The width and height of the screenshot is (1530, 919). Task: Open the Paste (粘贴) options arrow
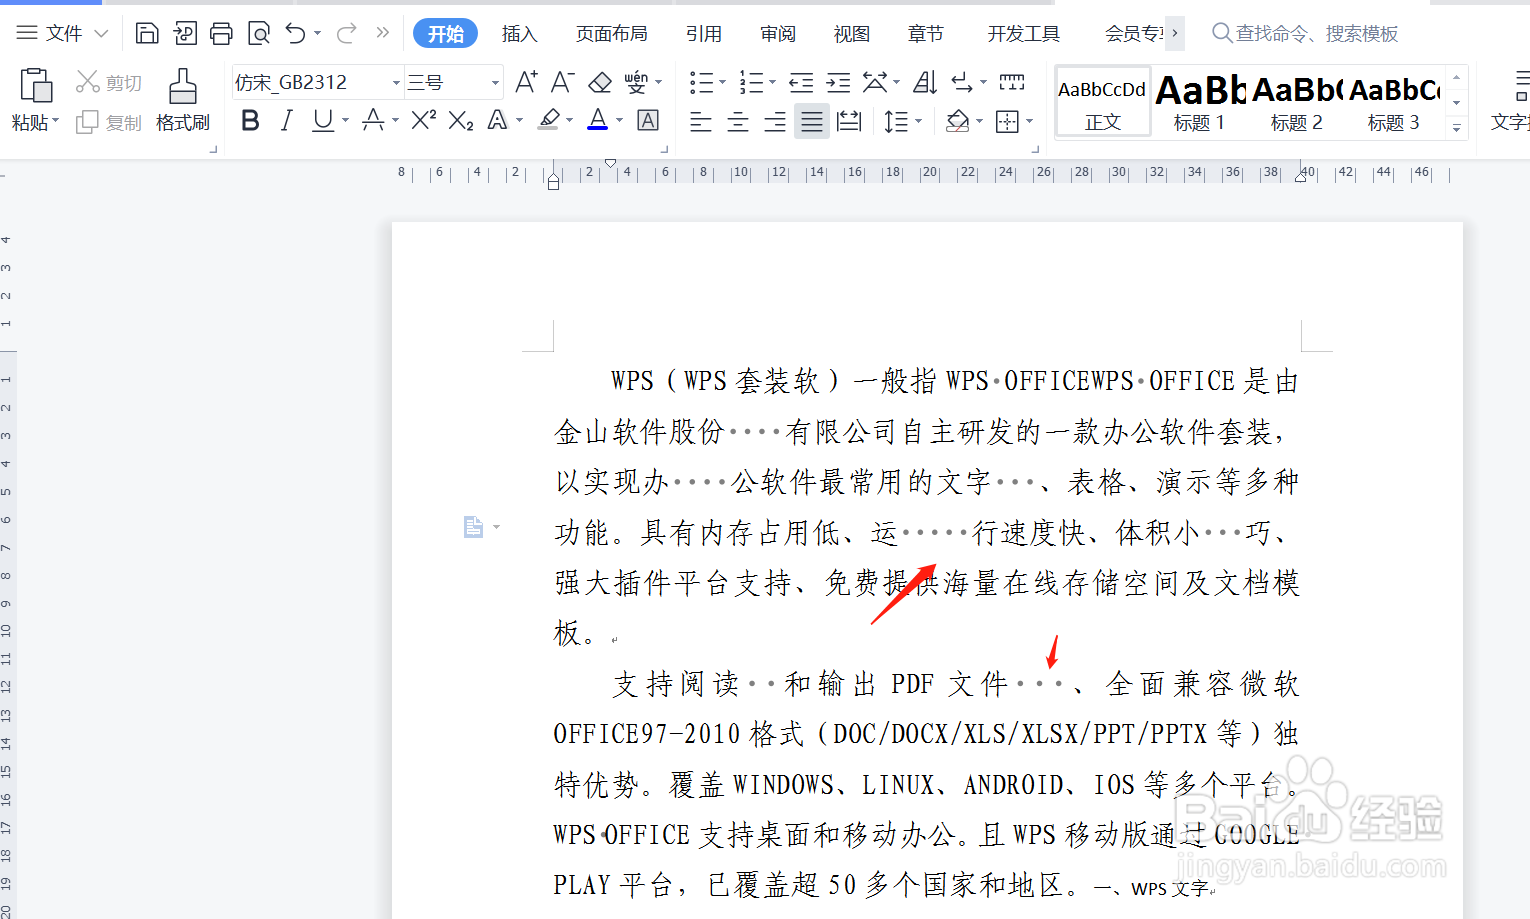point(55,122)
